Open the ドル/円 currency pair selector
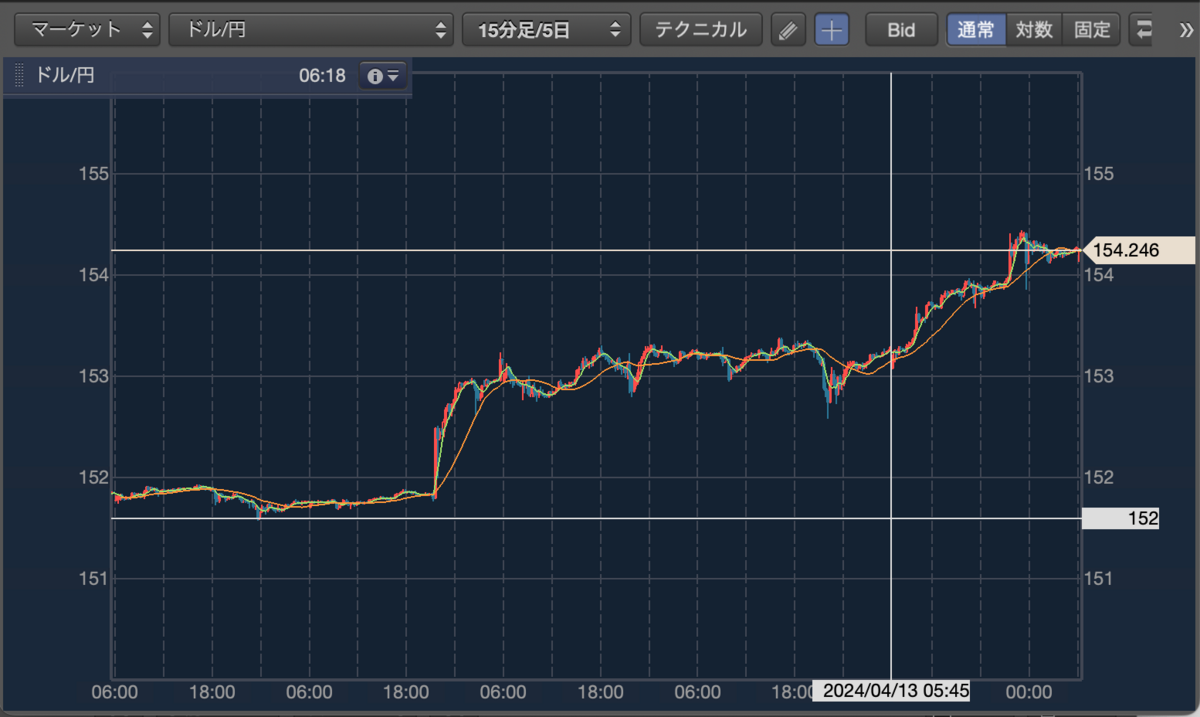 [x=311, y=29]
